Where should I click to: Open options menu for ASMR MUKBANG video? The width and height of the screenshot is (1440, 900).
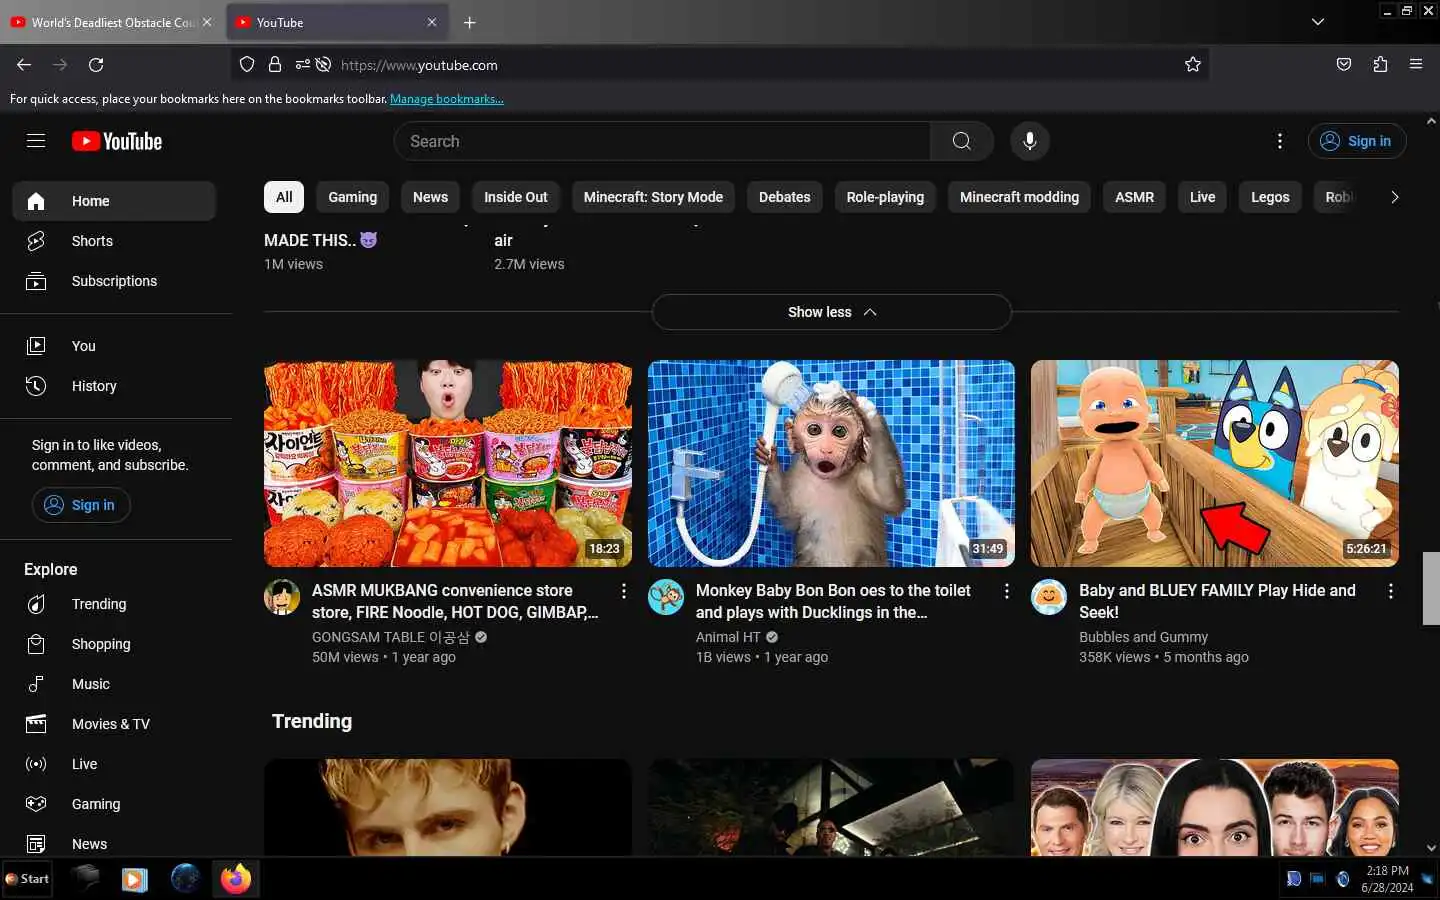pyautogui.click(x=623, y=591)
